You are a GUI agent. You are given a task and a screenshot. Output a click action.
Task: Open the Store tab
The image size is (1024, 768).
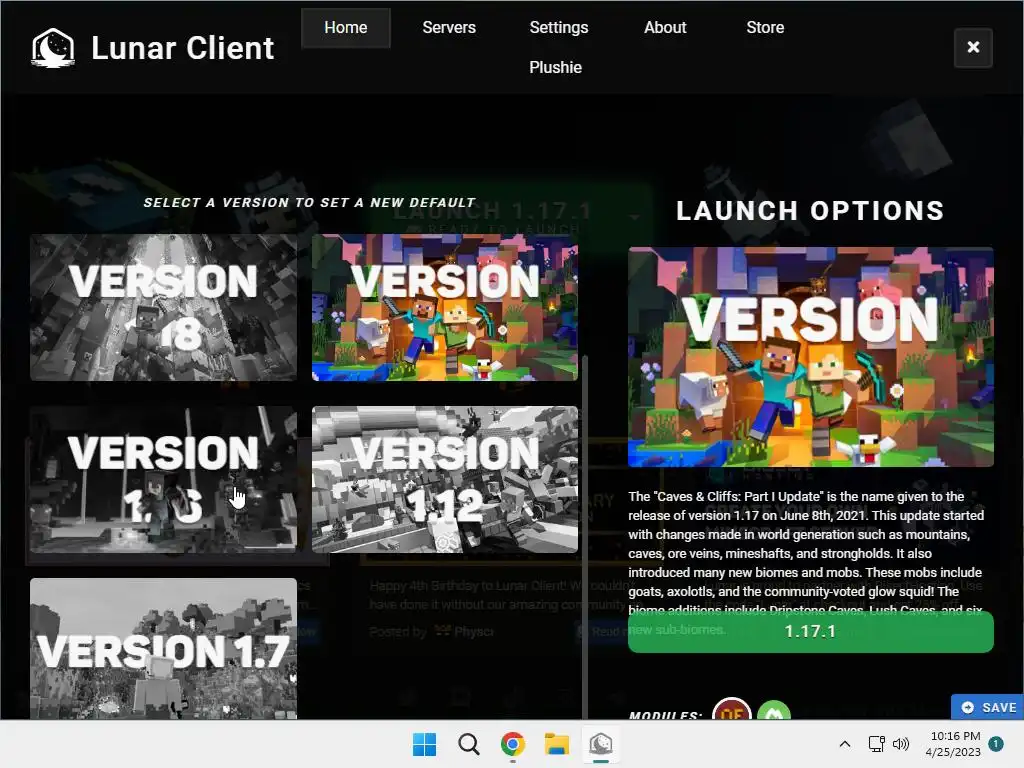click(x=765, y=27)
